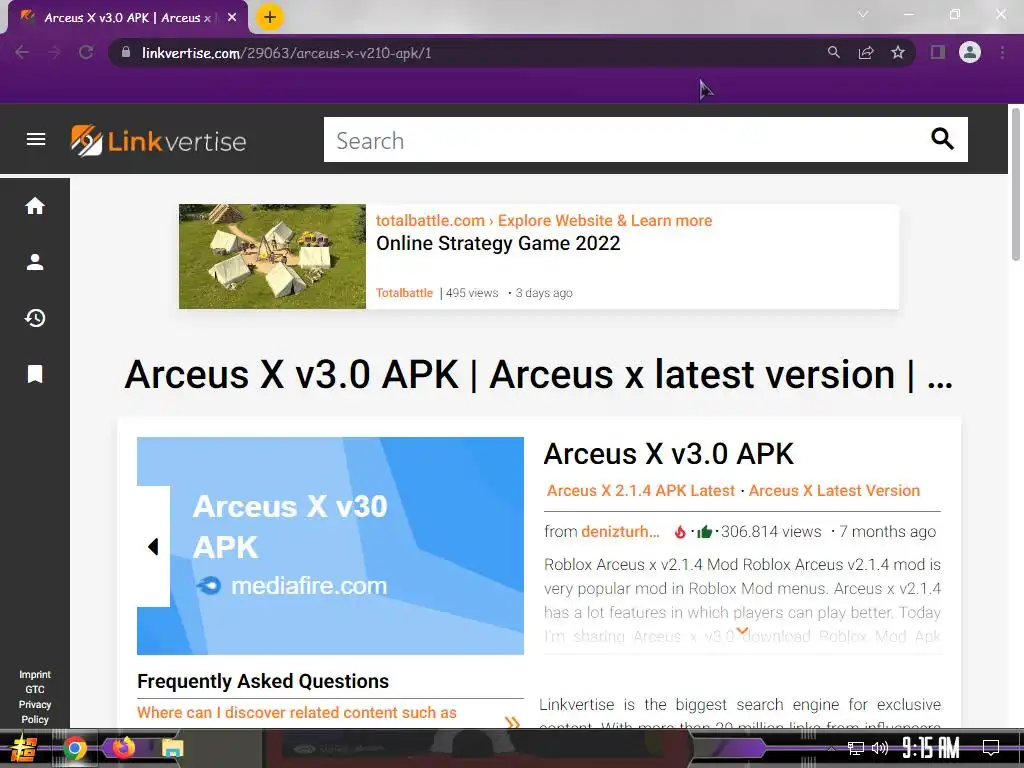Open the profile icon in sidebar
The height and width of the screenshot is (768, 1024).
[x=35, y=262]
